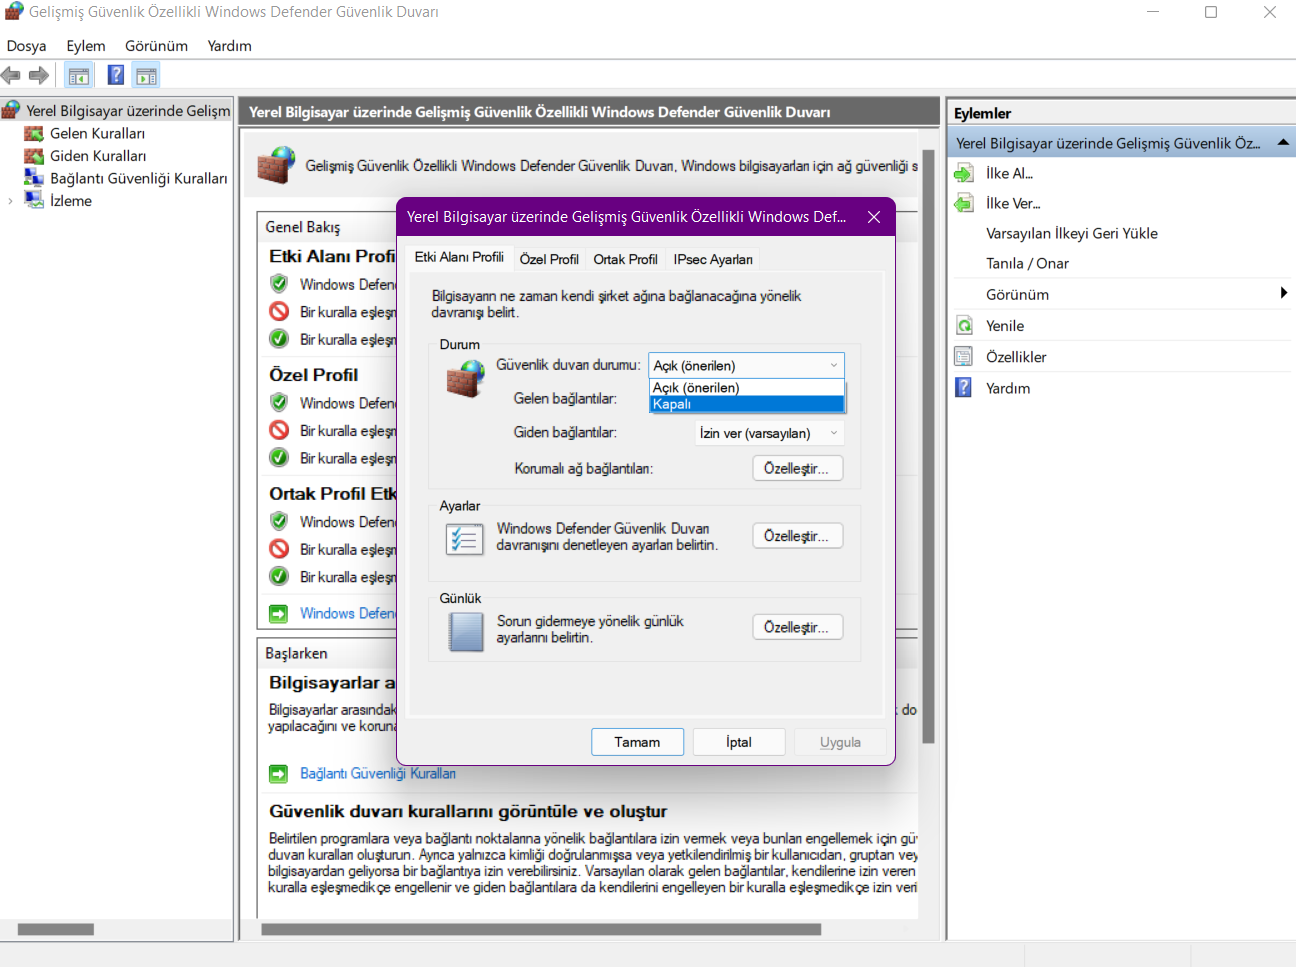Image resolution: width=1296 pixels, height=967 pixels.
Task: Click the console tree horizontal scrollbar
Action: pyautogui.click(x=56, y=929)
